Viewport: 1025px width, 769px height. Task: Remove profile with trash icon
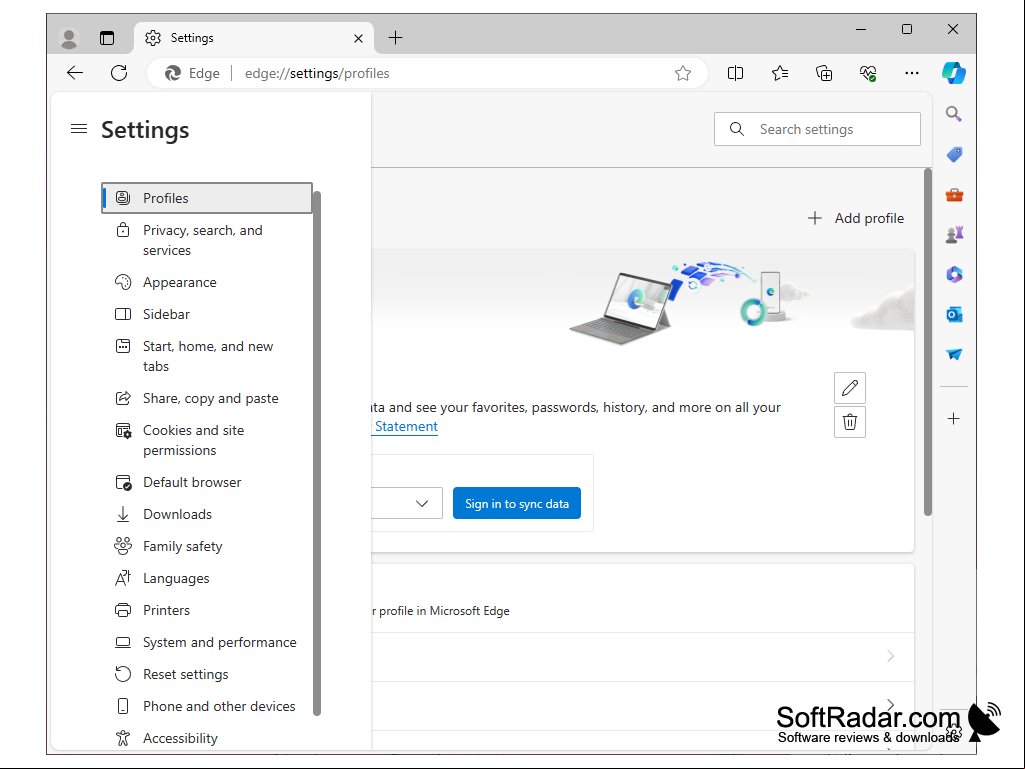tap(850, 422)
